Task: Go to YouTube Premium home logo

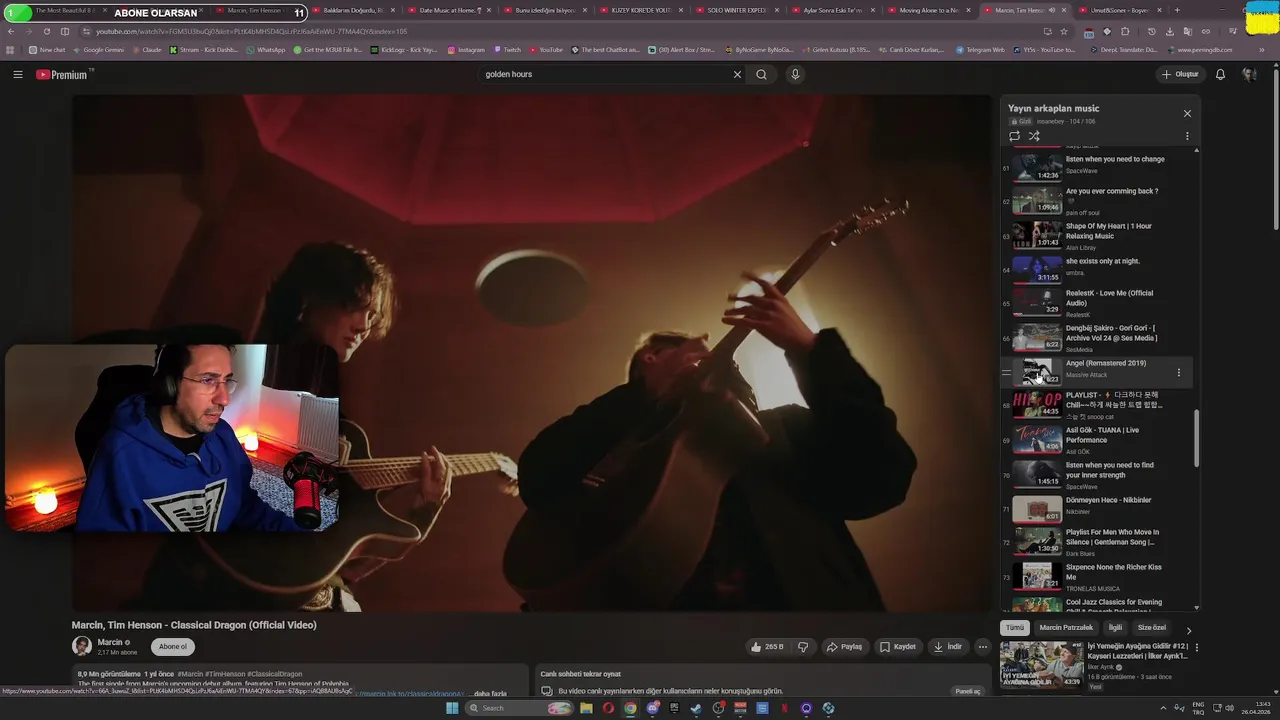Action: point(64,74)
